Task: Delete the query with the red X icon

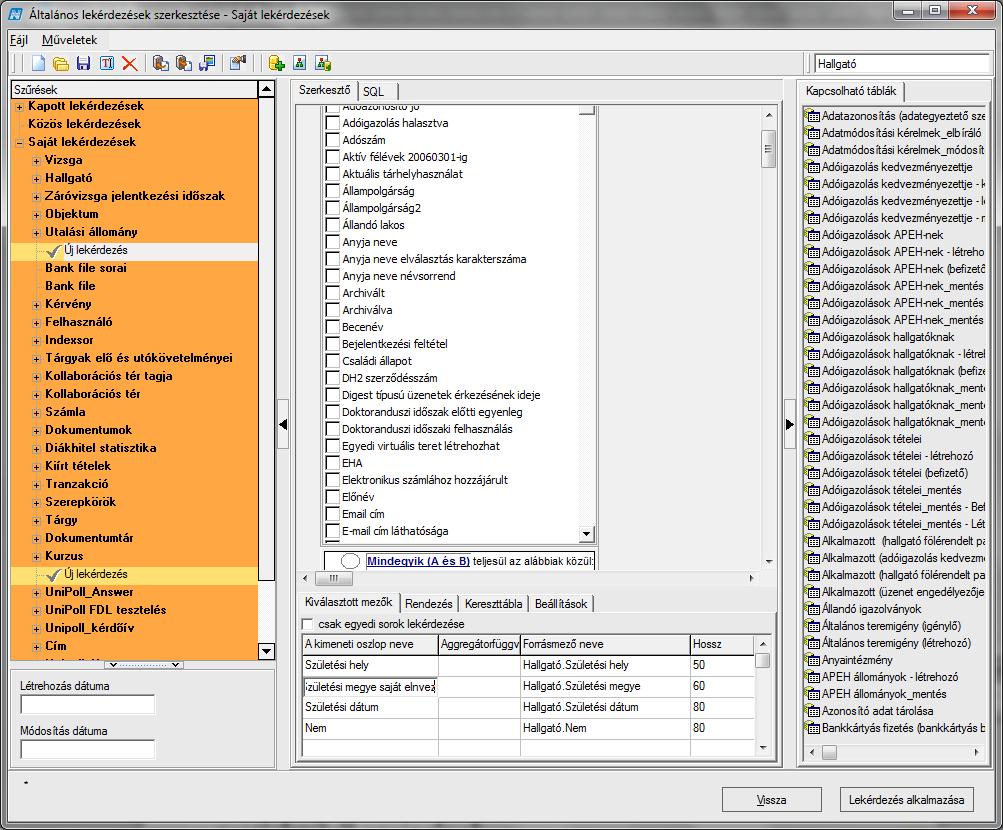Action: coord(129,63)
